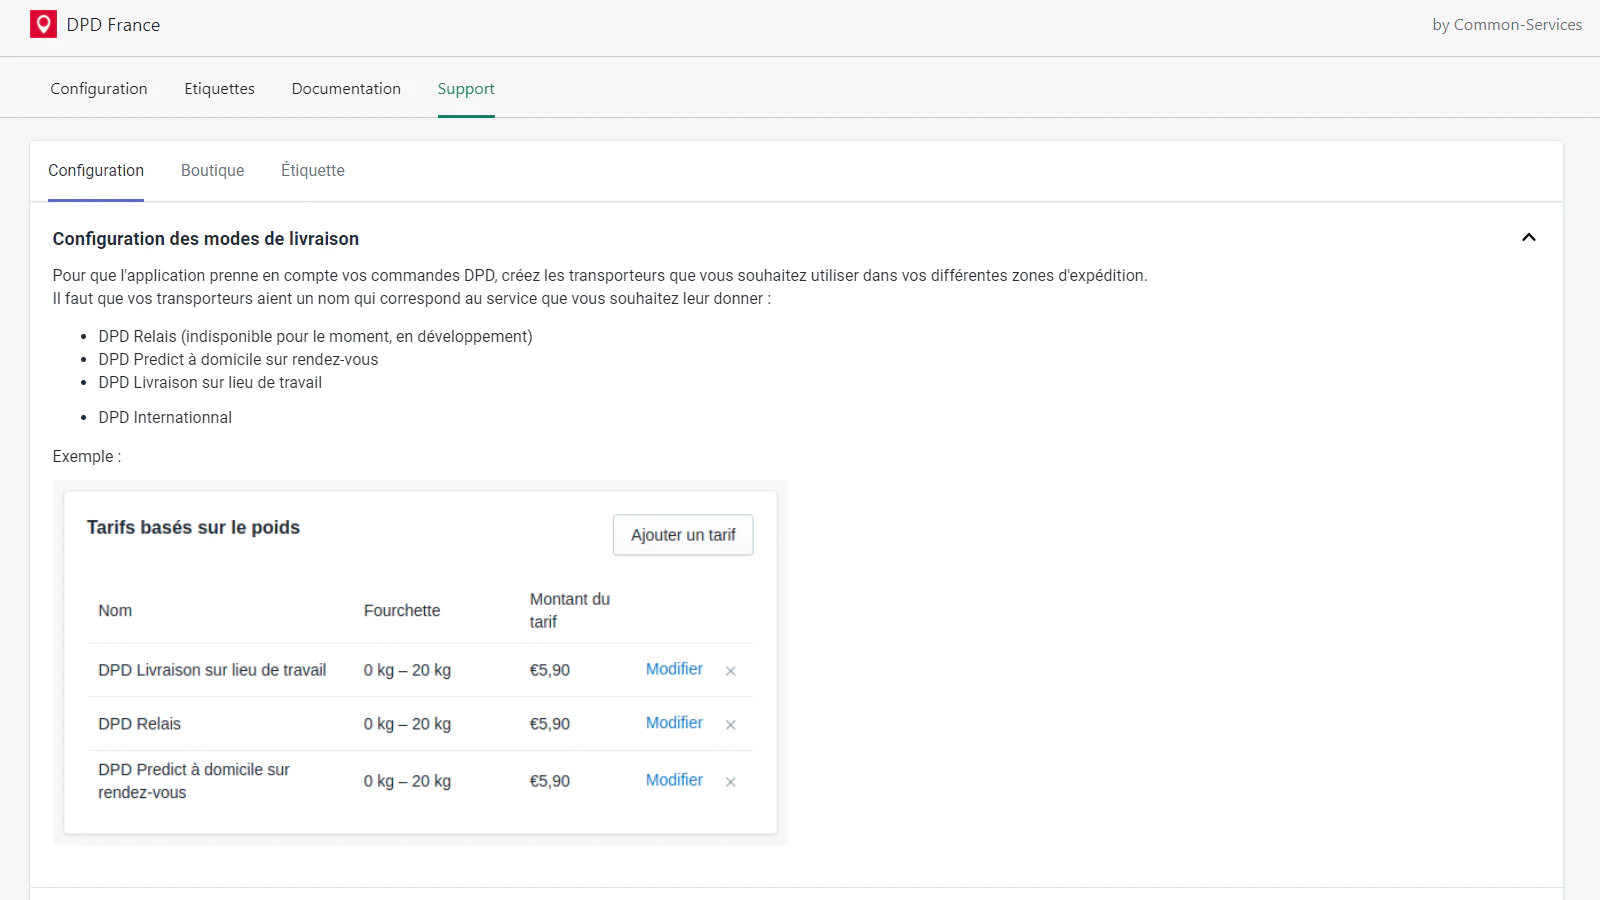
Task: Click Modifier for DPD Predict à domicile
Action: (x=674, y=780)
